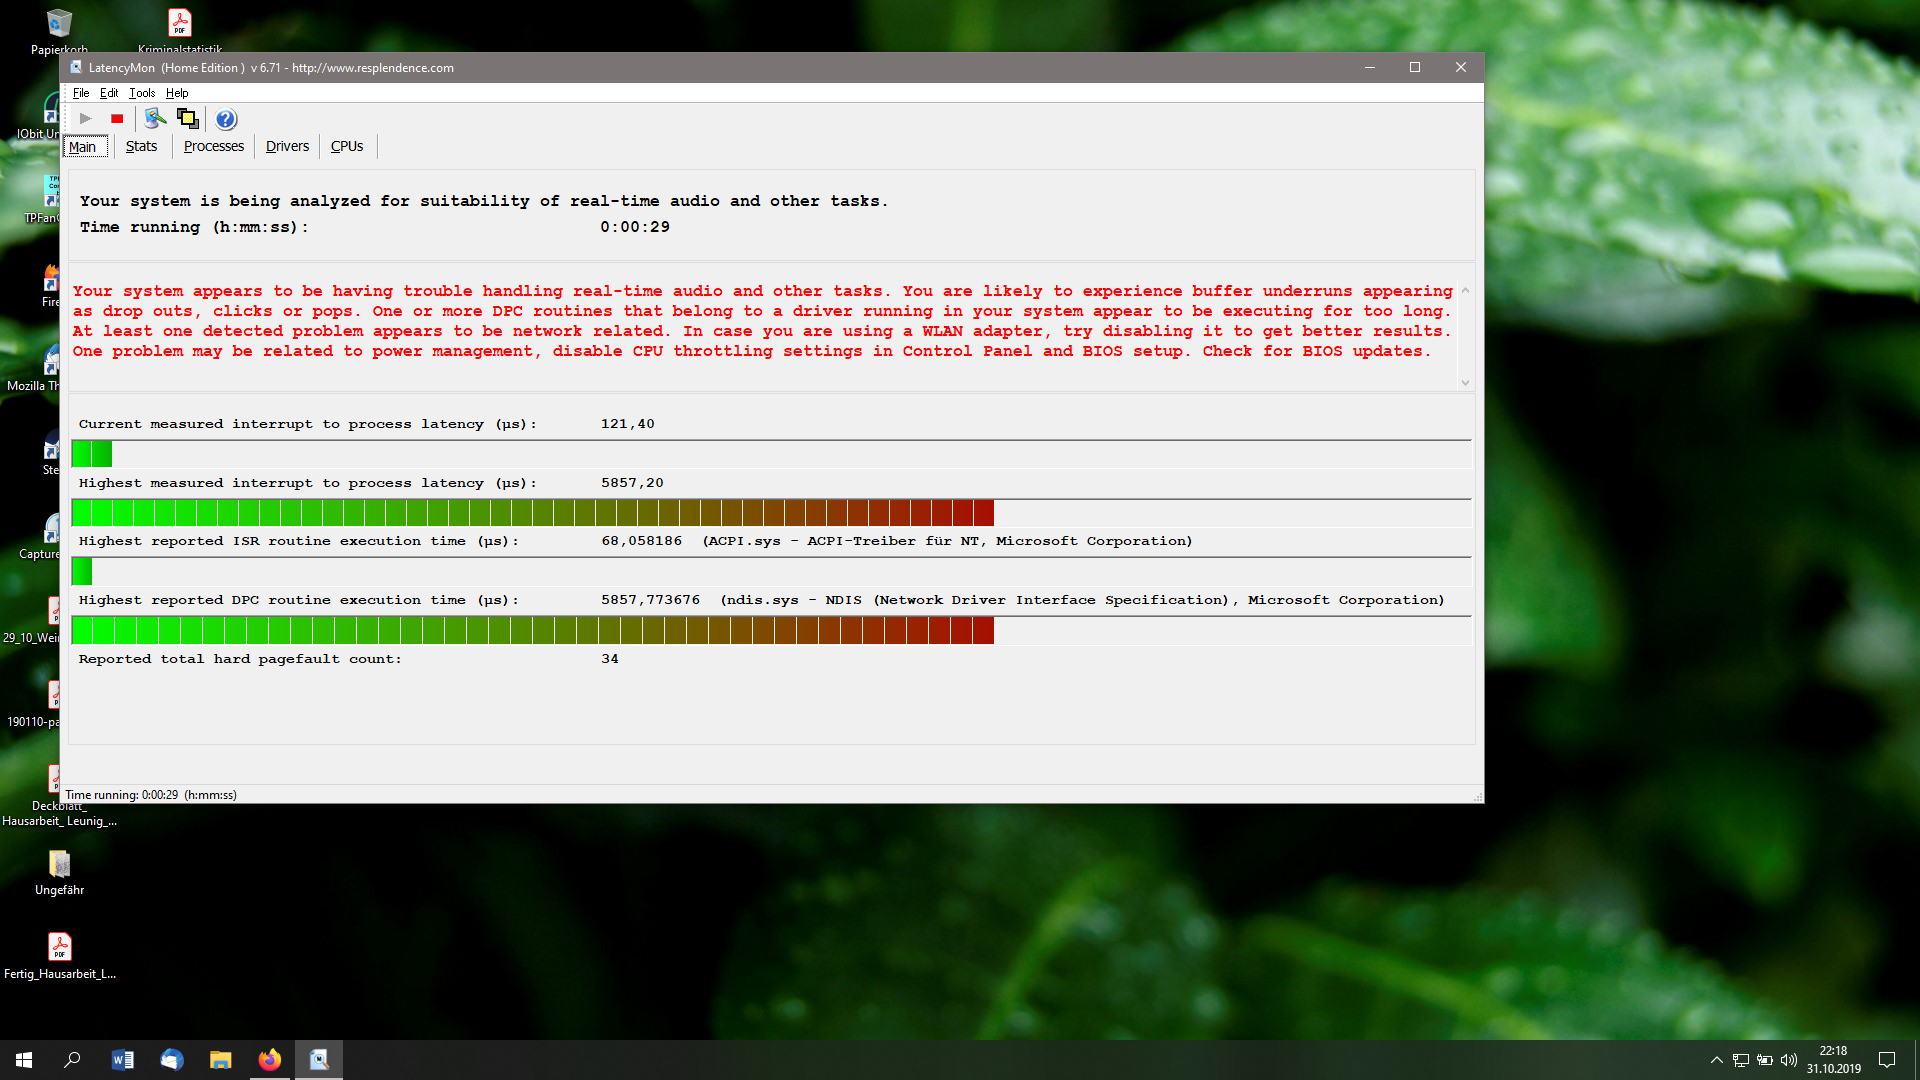Screen dimensions: 1920x1080
Task: Click the volume icon in system tray
Action: pos(1789,1060)
